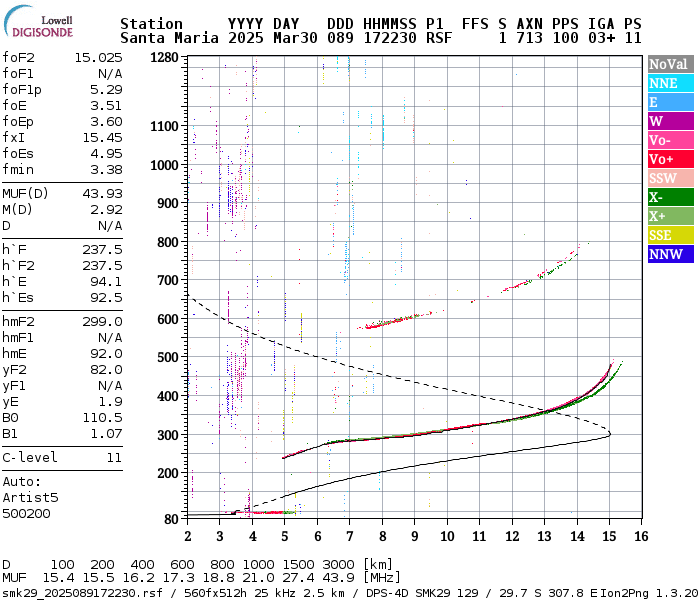Select the smk29_2025089172230.rsf filename
This screenshot has height=600, width=700.
click(x=82, y=593)
